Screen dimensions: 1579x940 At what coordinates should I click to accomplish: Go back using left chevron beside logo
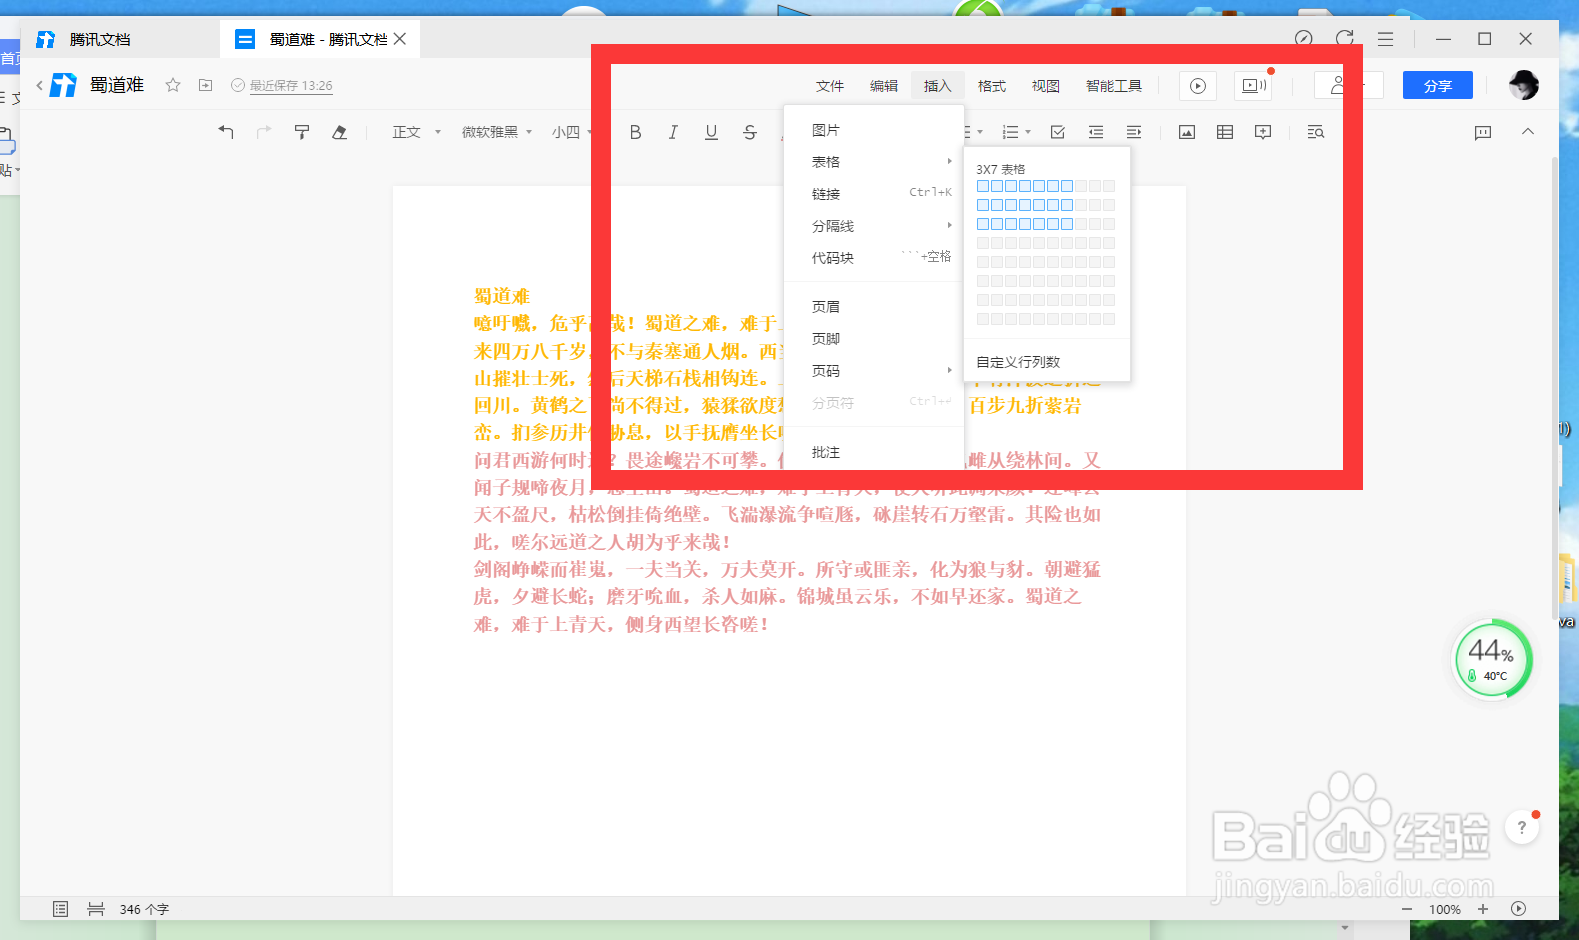pyautogui.click(x=39, y=85)
